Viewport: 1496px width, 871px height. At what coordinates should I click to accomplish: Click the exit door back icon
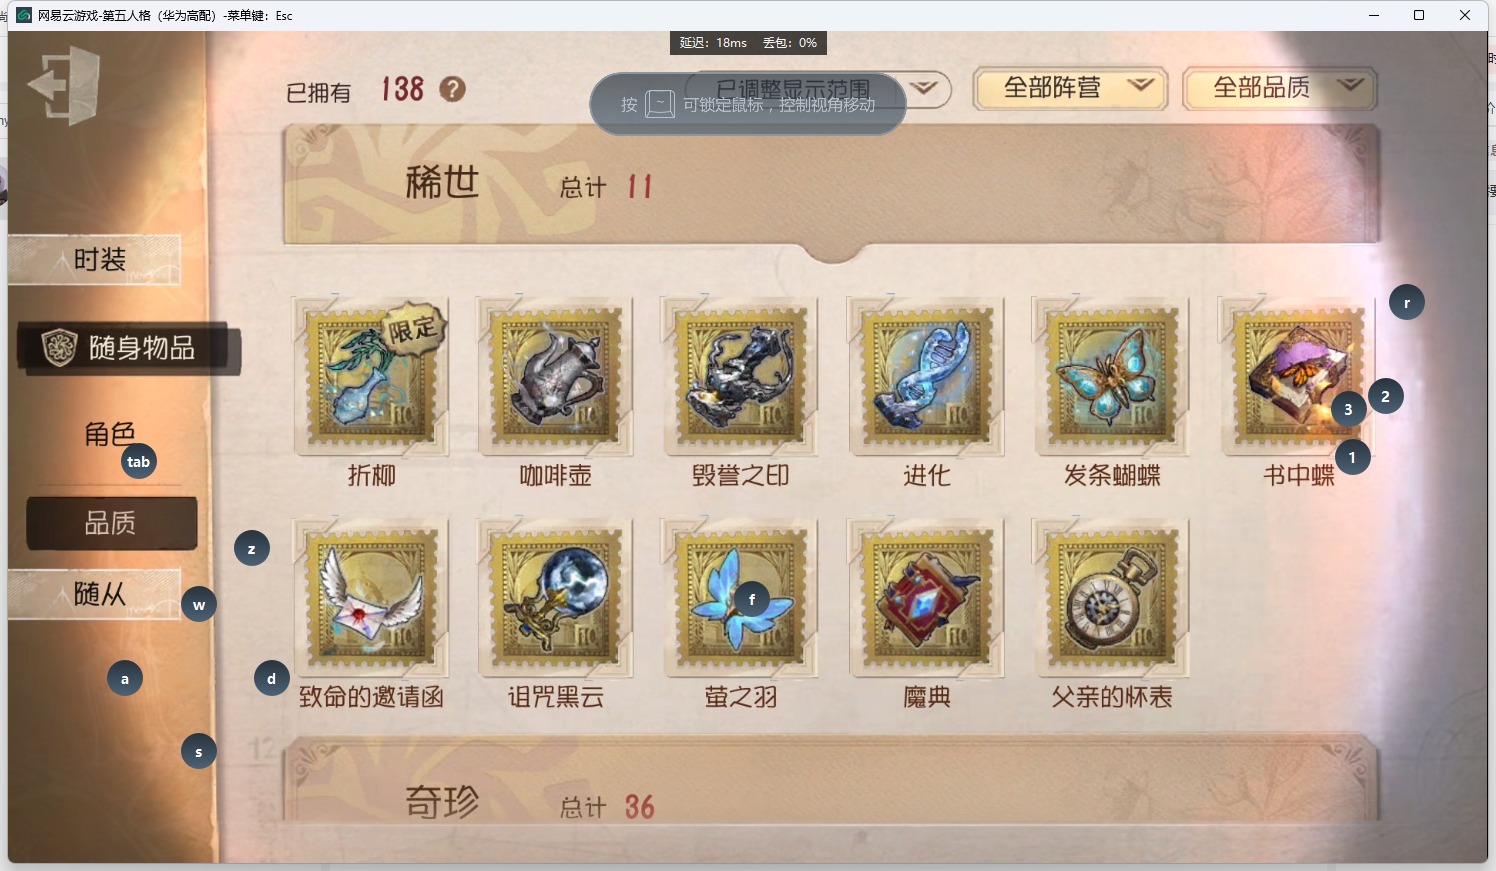tap(64, 86)
